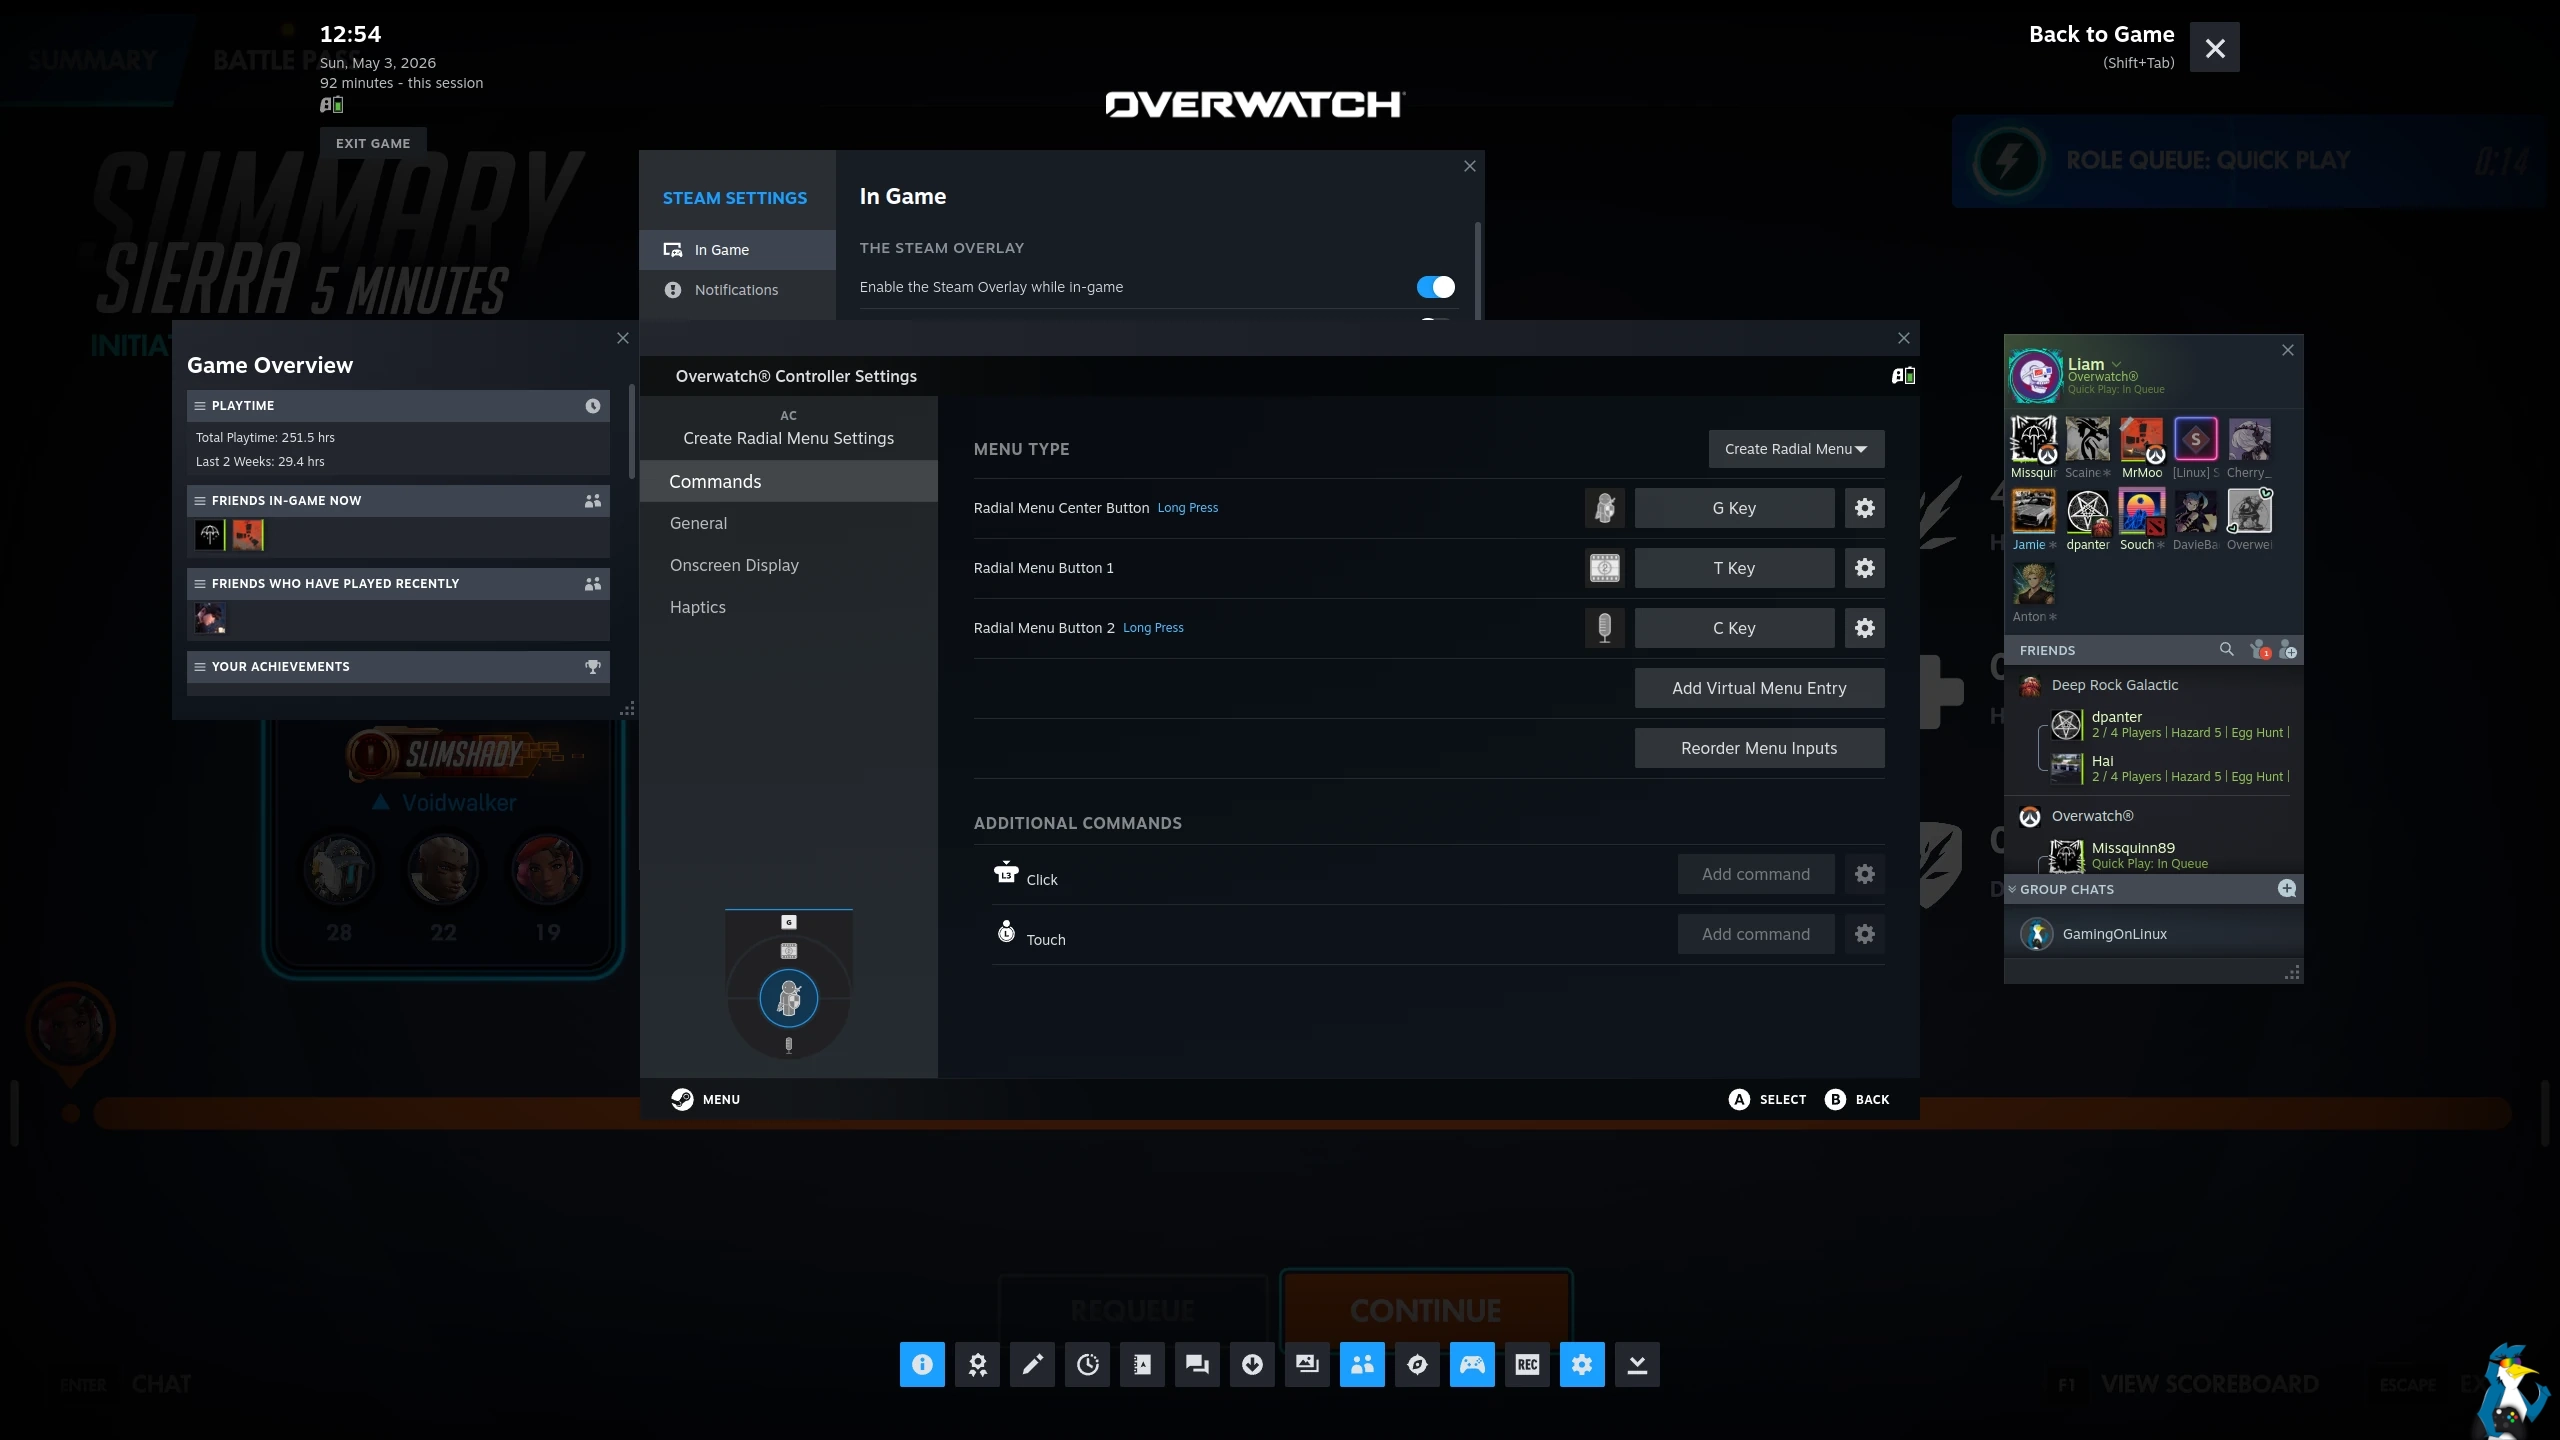Open the Screenshots icon in overlay toolbar

(x=1307, y=1364)
